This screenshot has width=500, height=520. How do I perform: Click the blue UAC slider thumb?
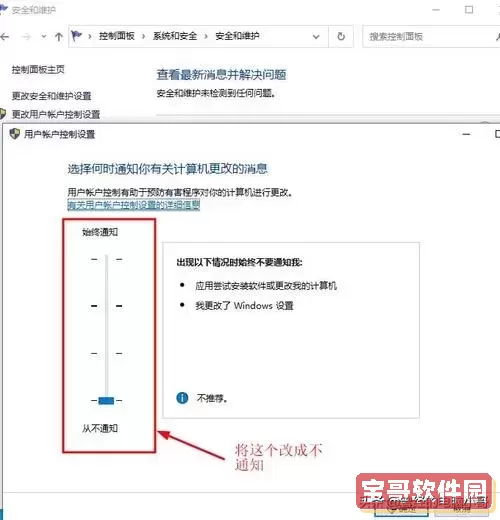[x=106, y=400]
